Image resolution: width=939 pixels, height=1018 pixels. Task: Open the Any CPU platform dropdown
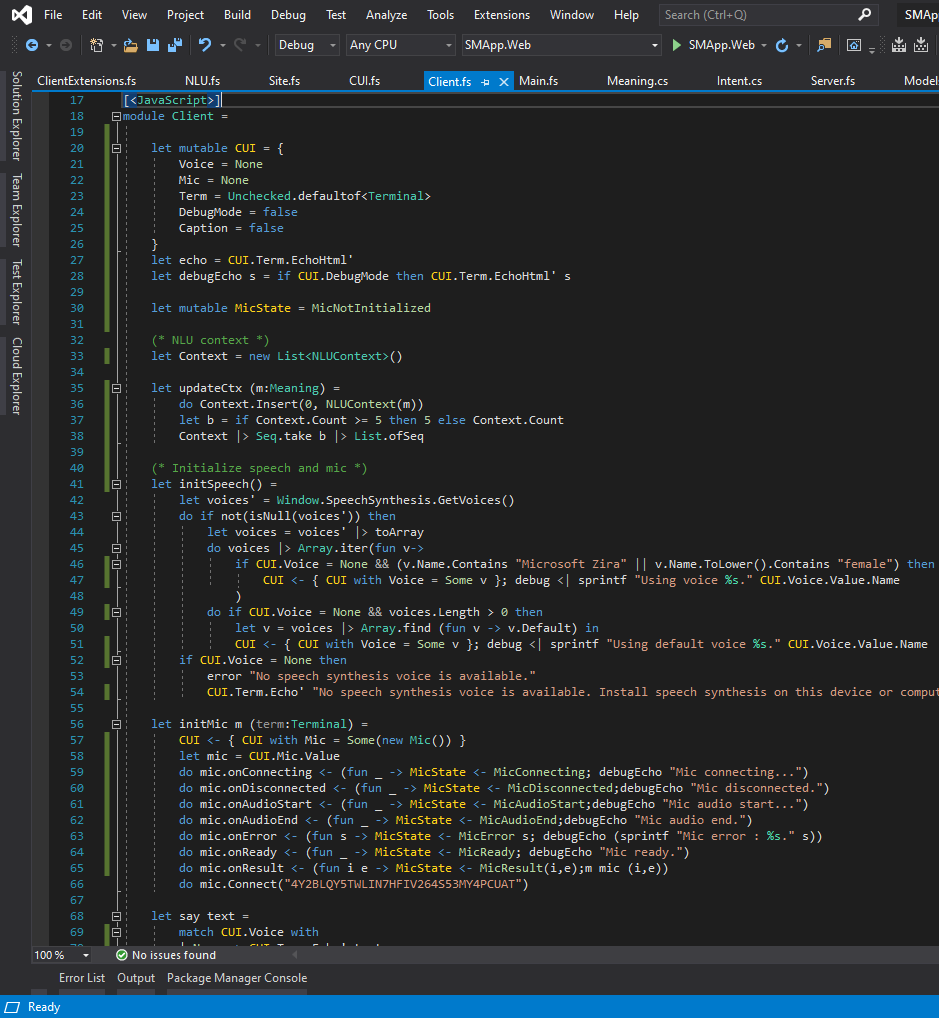click(400, 45)
